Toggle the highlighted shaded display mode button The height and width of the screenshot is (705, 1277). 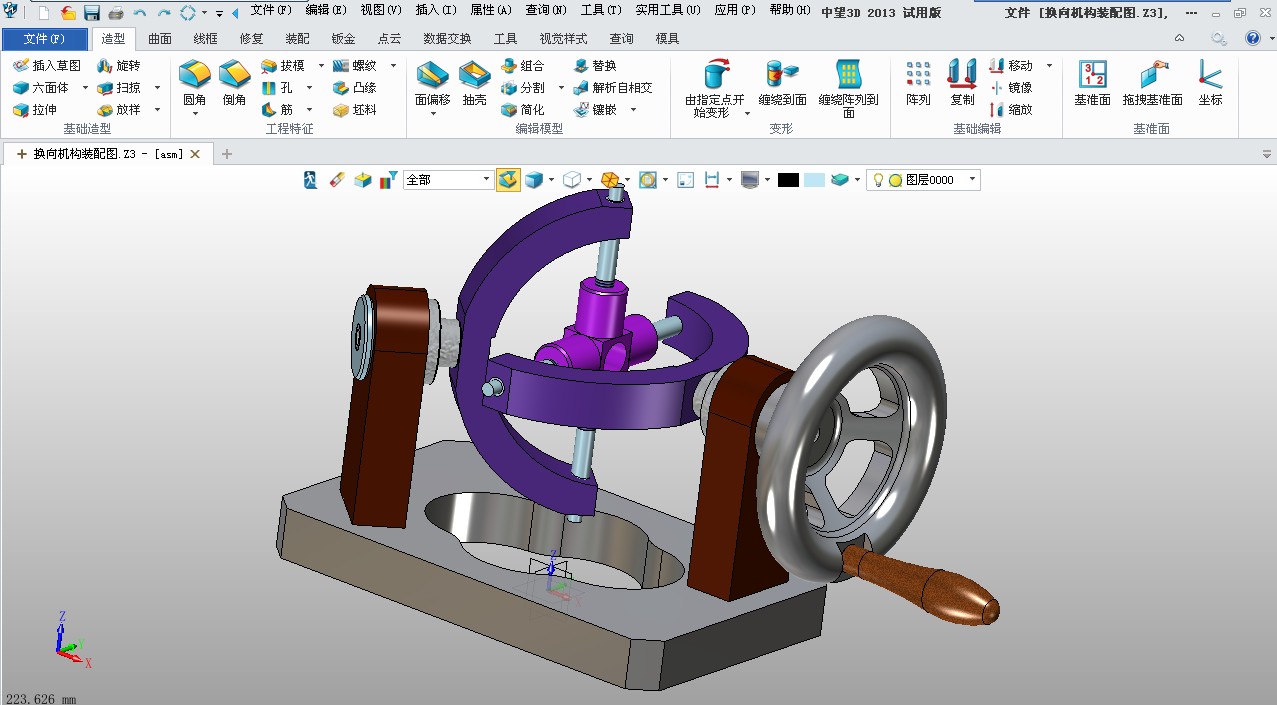509,180
